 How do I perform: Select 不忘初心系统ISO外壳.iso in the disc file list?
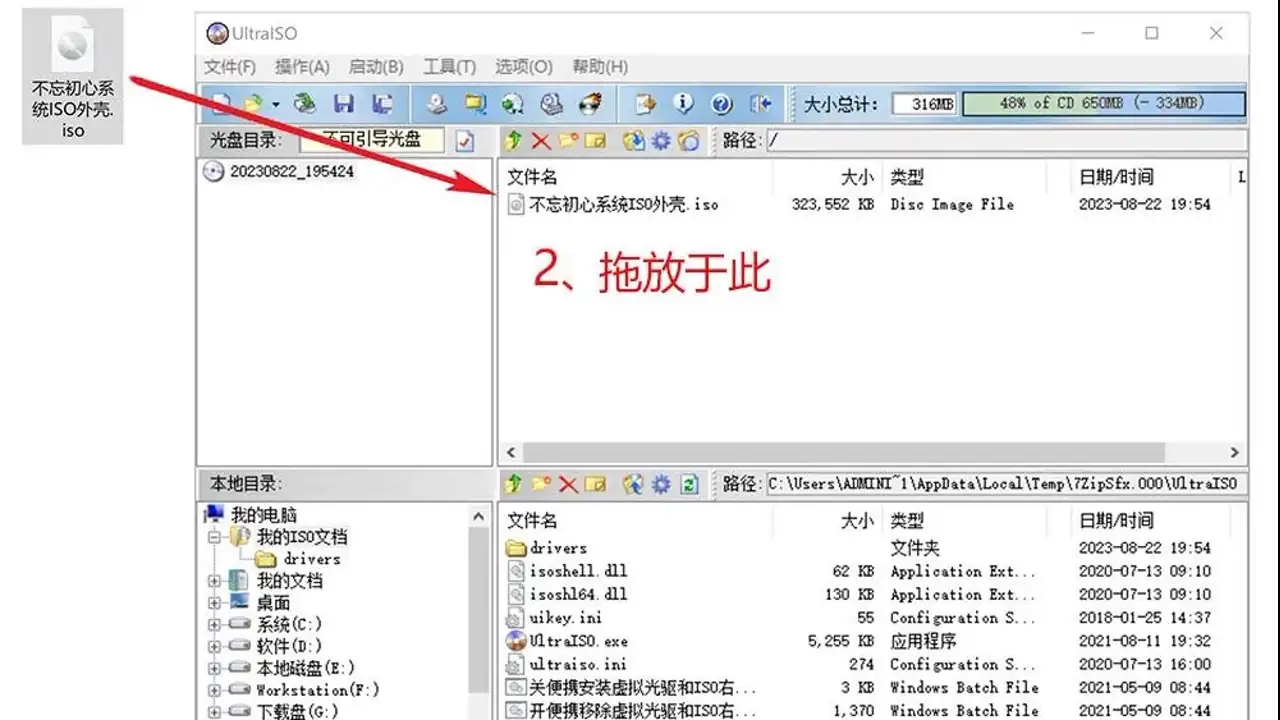click(624, 204)
